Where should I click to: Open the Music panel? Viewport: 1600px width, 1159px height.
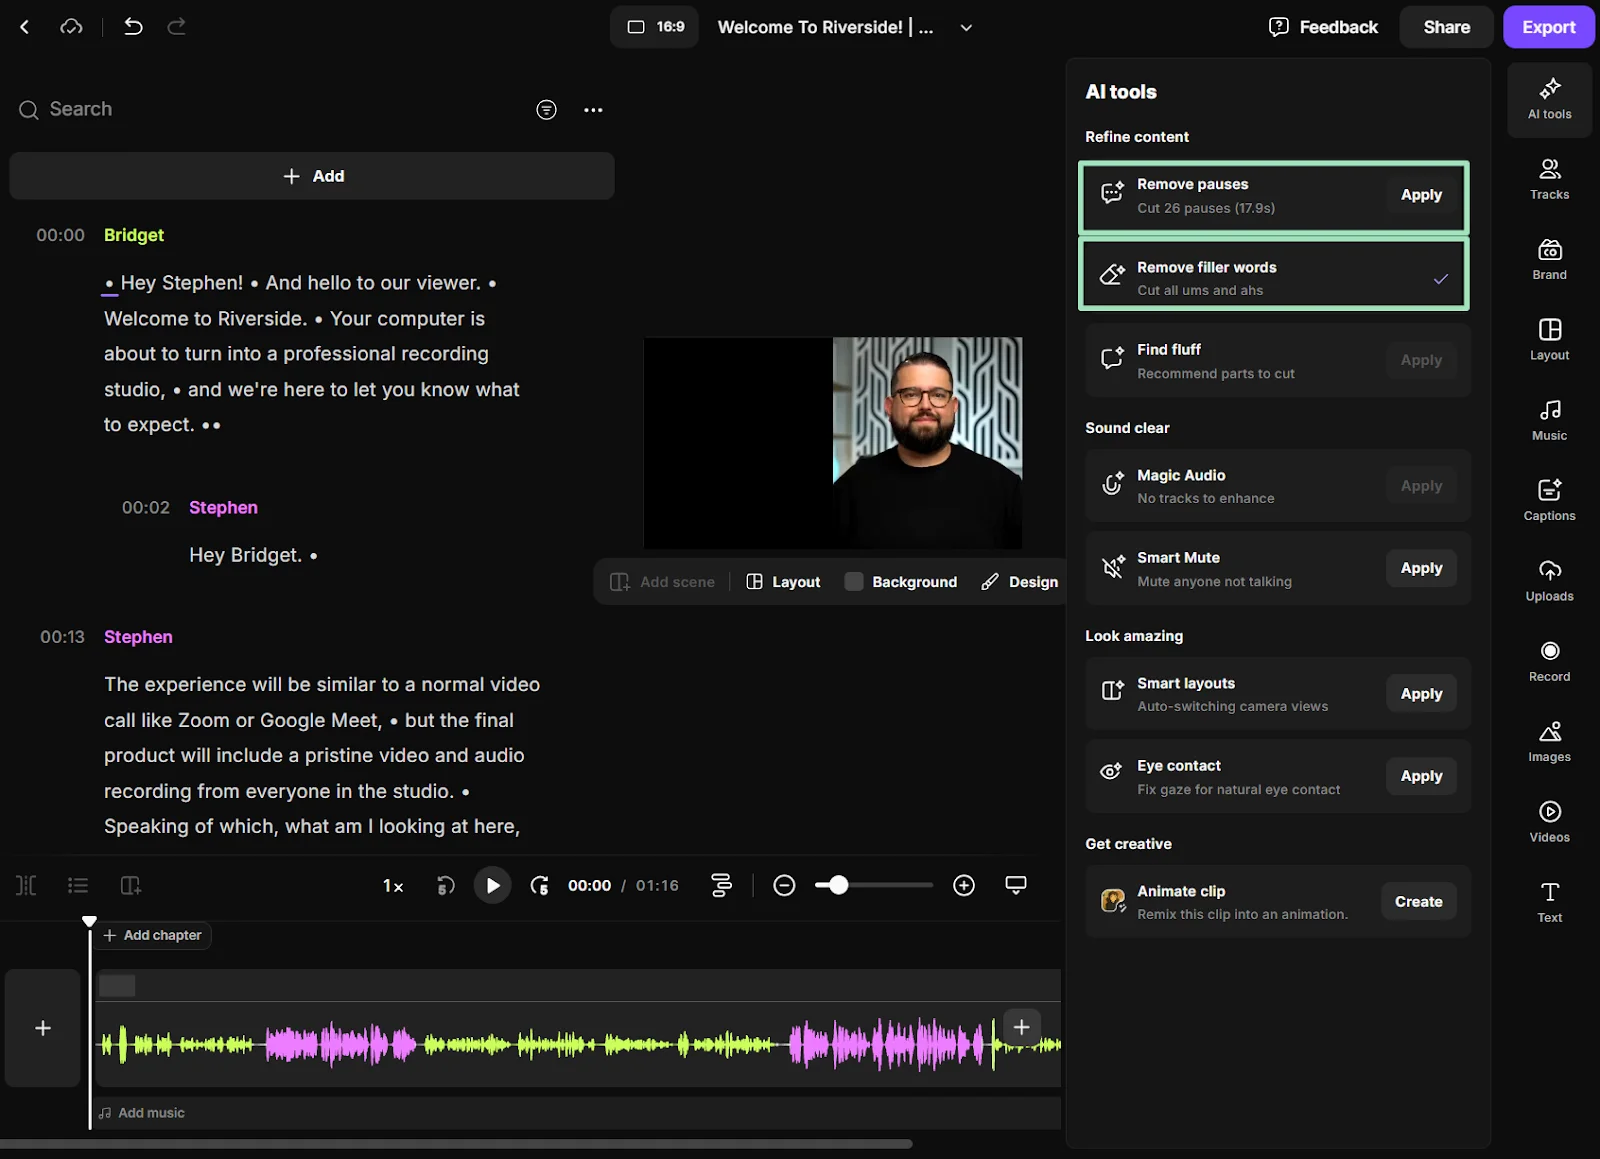pyautogui.click(x=1549, y=418)
